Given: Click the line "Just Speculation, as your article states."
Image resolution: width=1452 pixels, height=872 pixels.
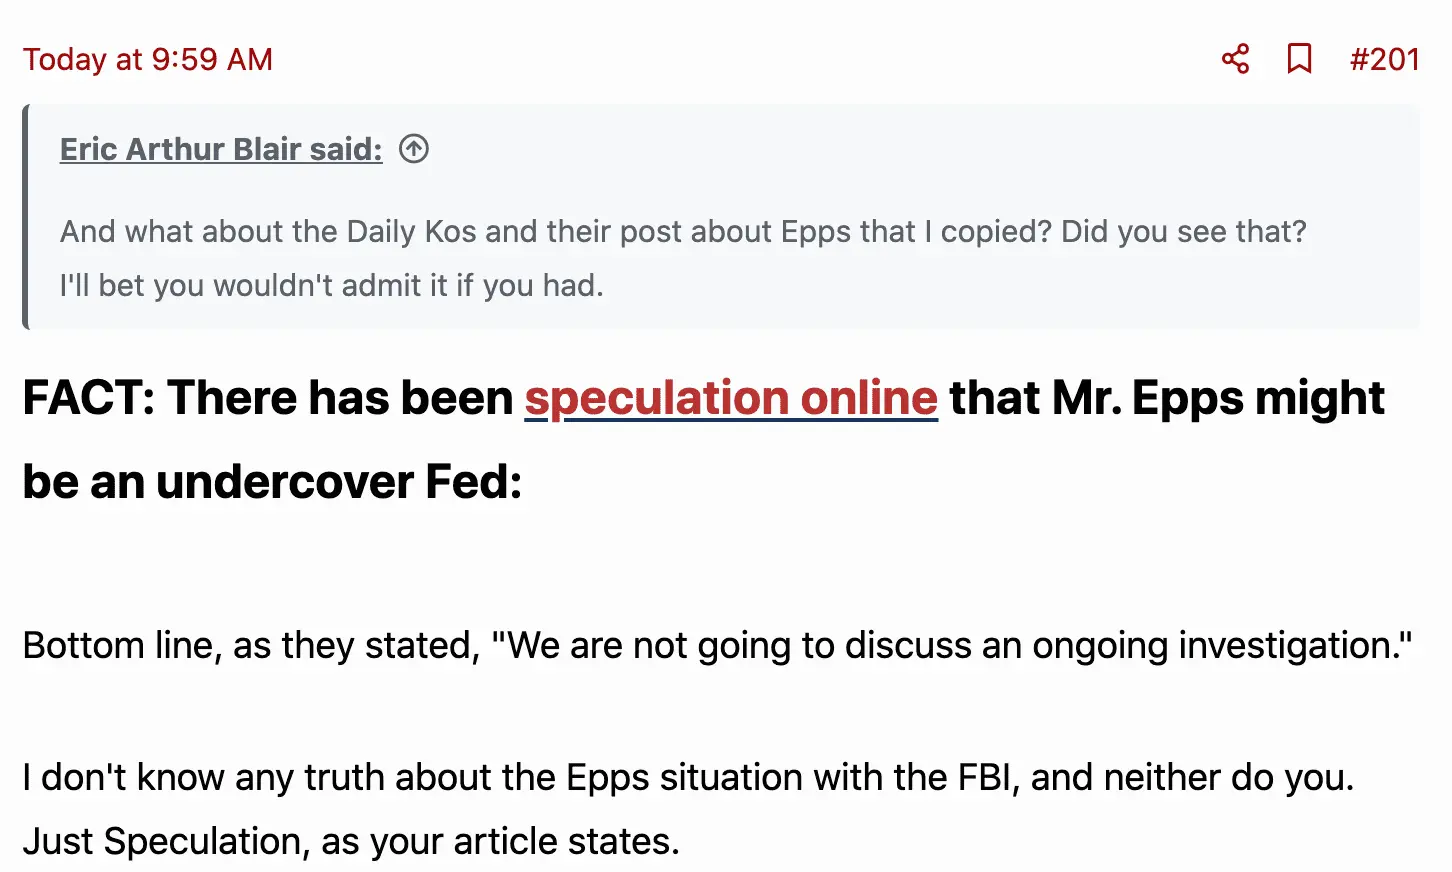Looking at the screenshot, I should (351, 842).
